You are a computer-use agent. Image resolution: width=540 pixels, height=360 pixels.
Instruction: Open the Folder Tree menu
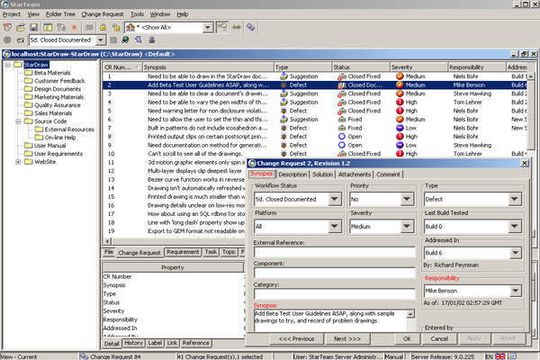(60, 14)
